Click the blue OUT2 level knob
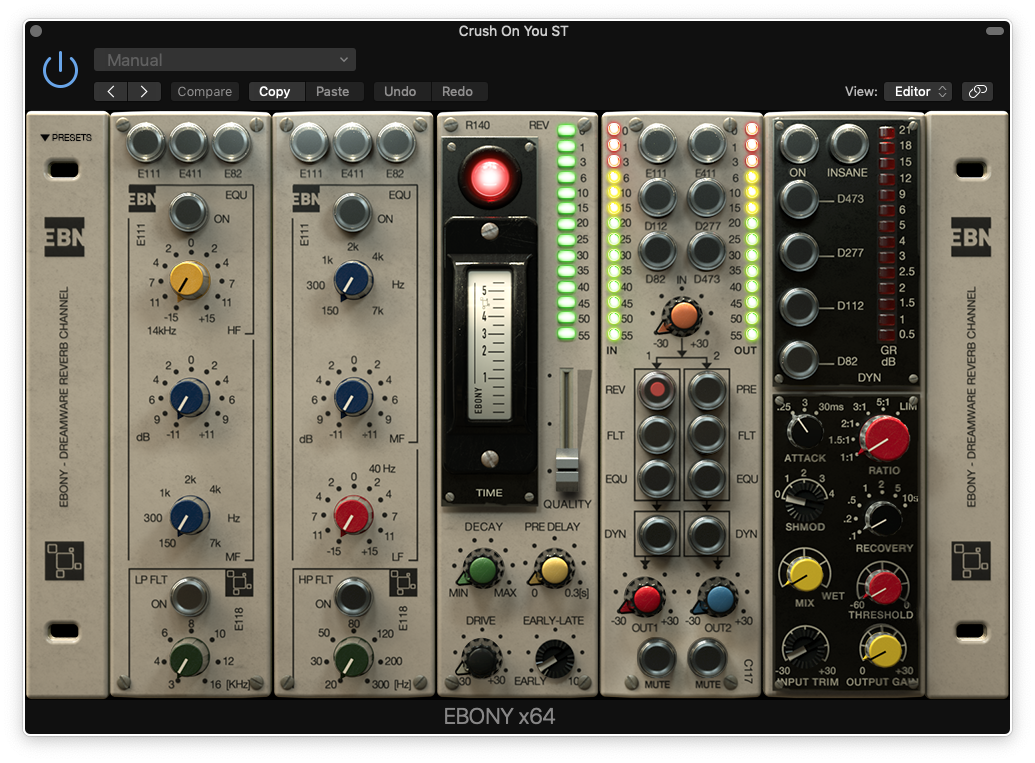 click(x=719, y=598)
